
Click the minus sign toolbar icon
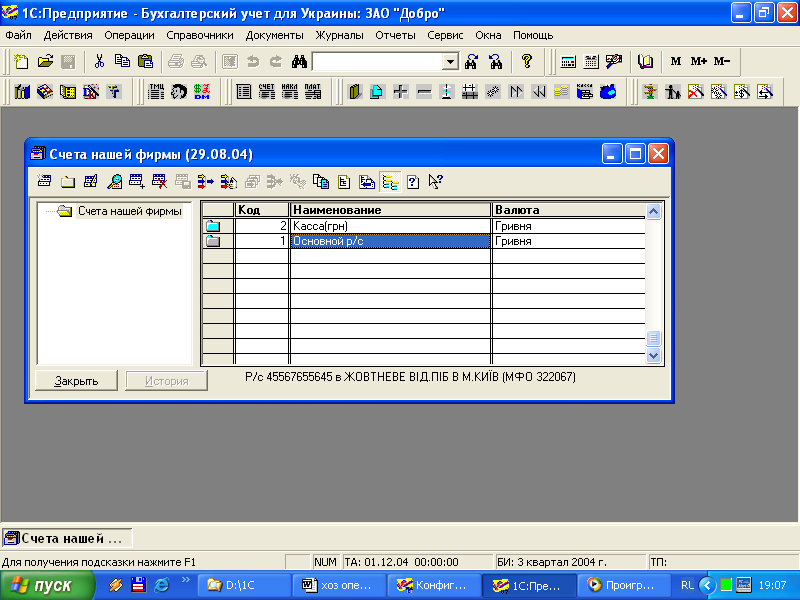(423, 92)
